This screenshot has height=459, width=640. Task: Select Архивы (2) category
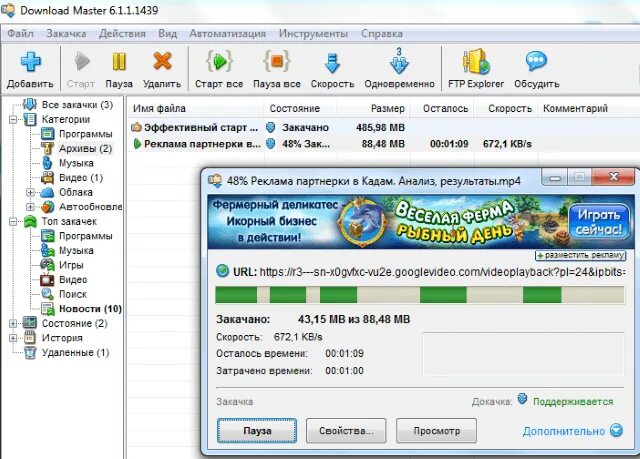[x=85, y=149]
